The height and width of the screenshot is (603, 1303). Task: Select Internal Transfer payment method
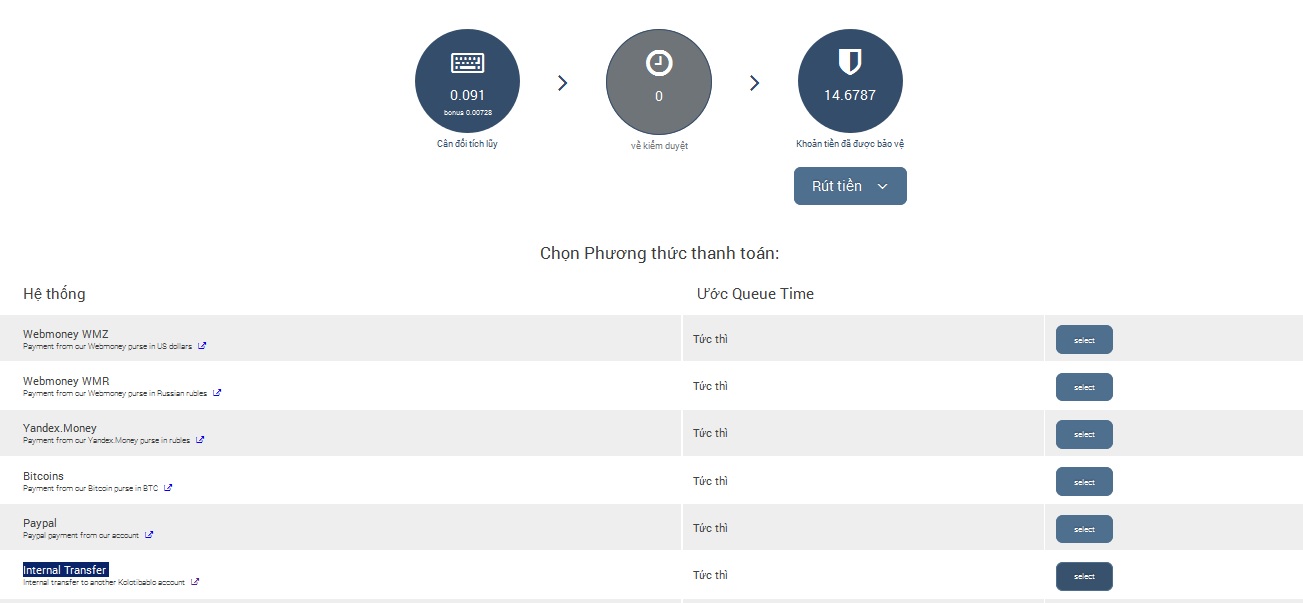tap(1084, 576)
